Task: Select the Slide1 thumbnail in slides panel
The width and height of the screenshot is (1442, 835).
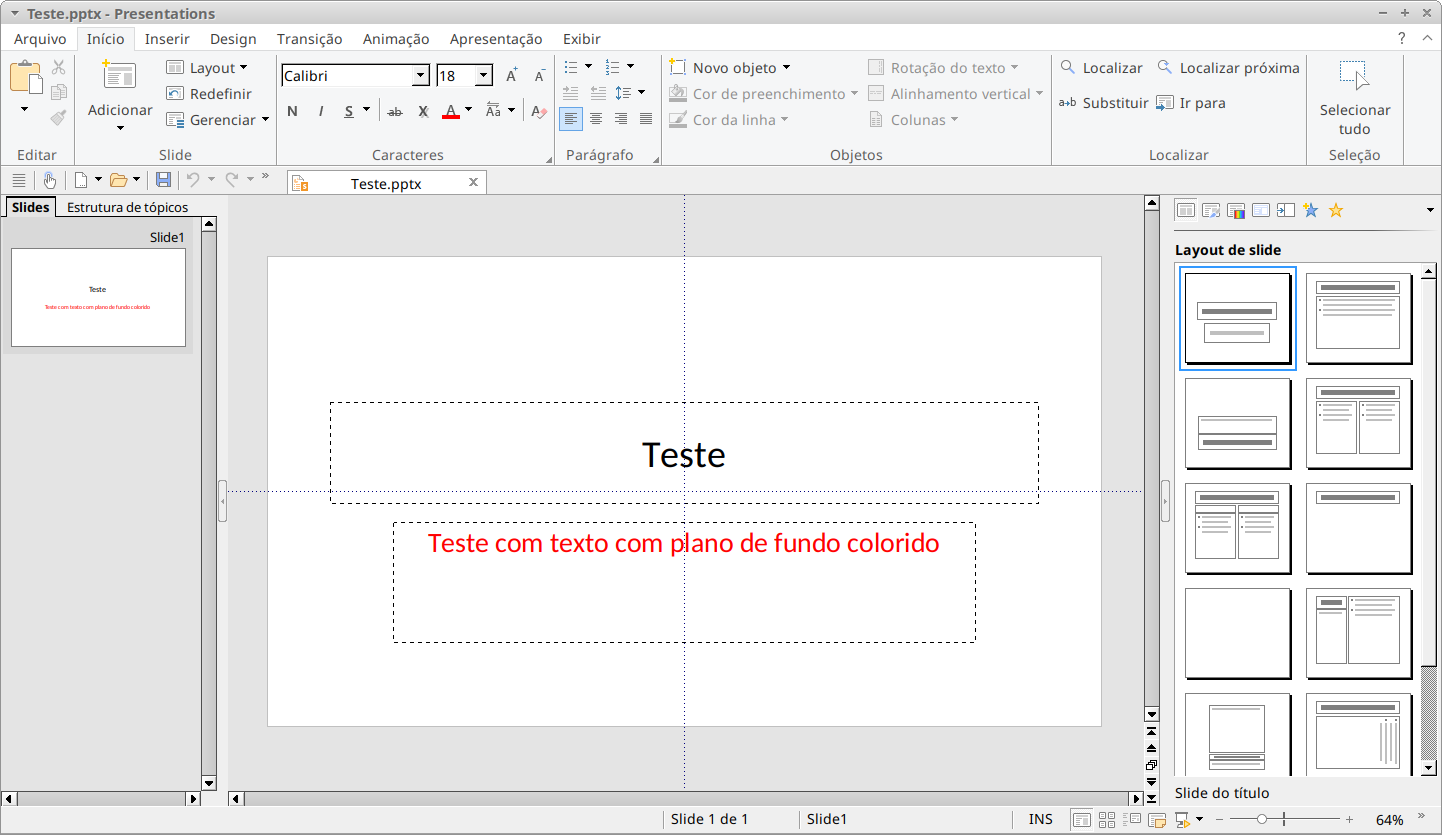Action: (x=98, y=297)
